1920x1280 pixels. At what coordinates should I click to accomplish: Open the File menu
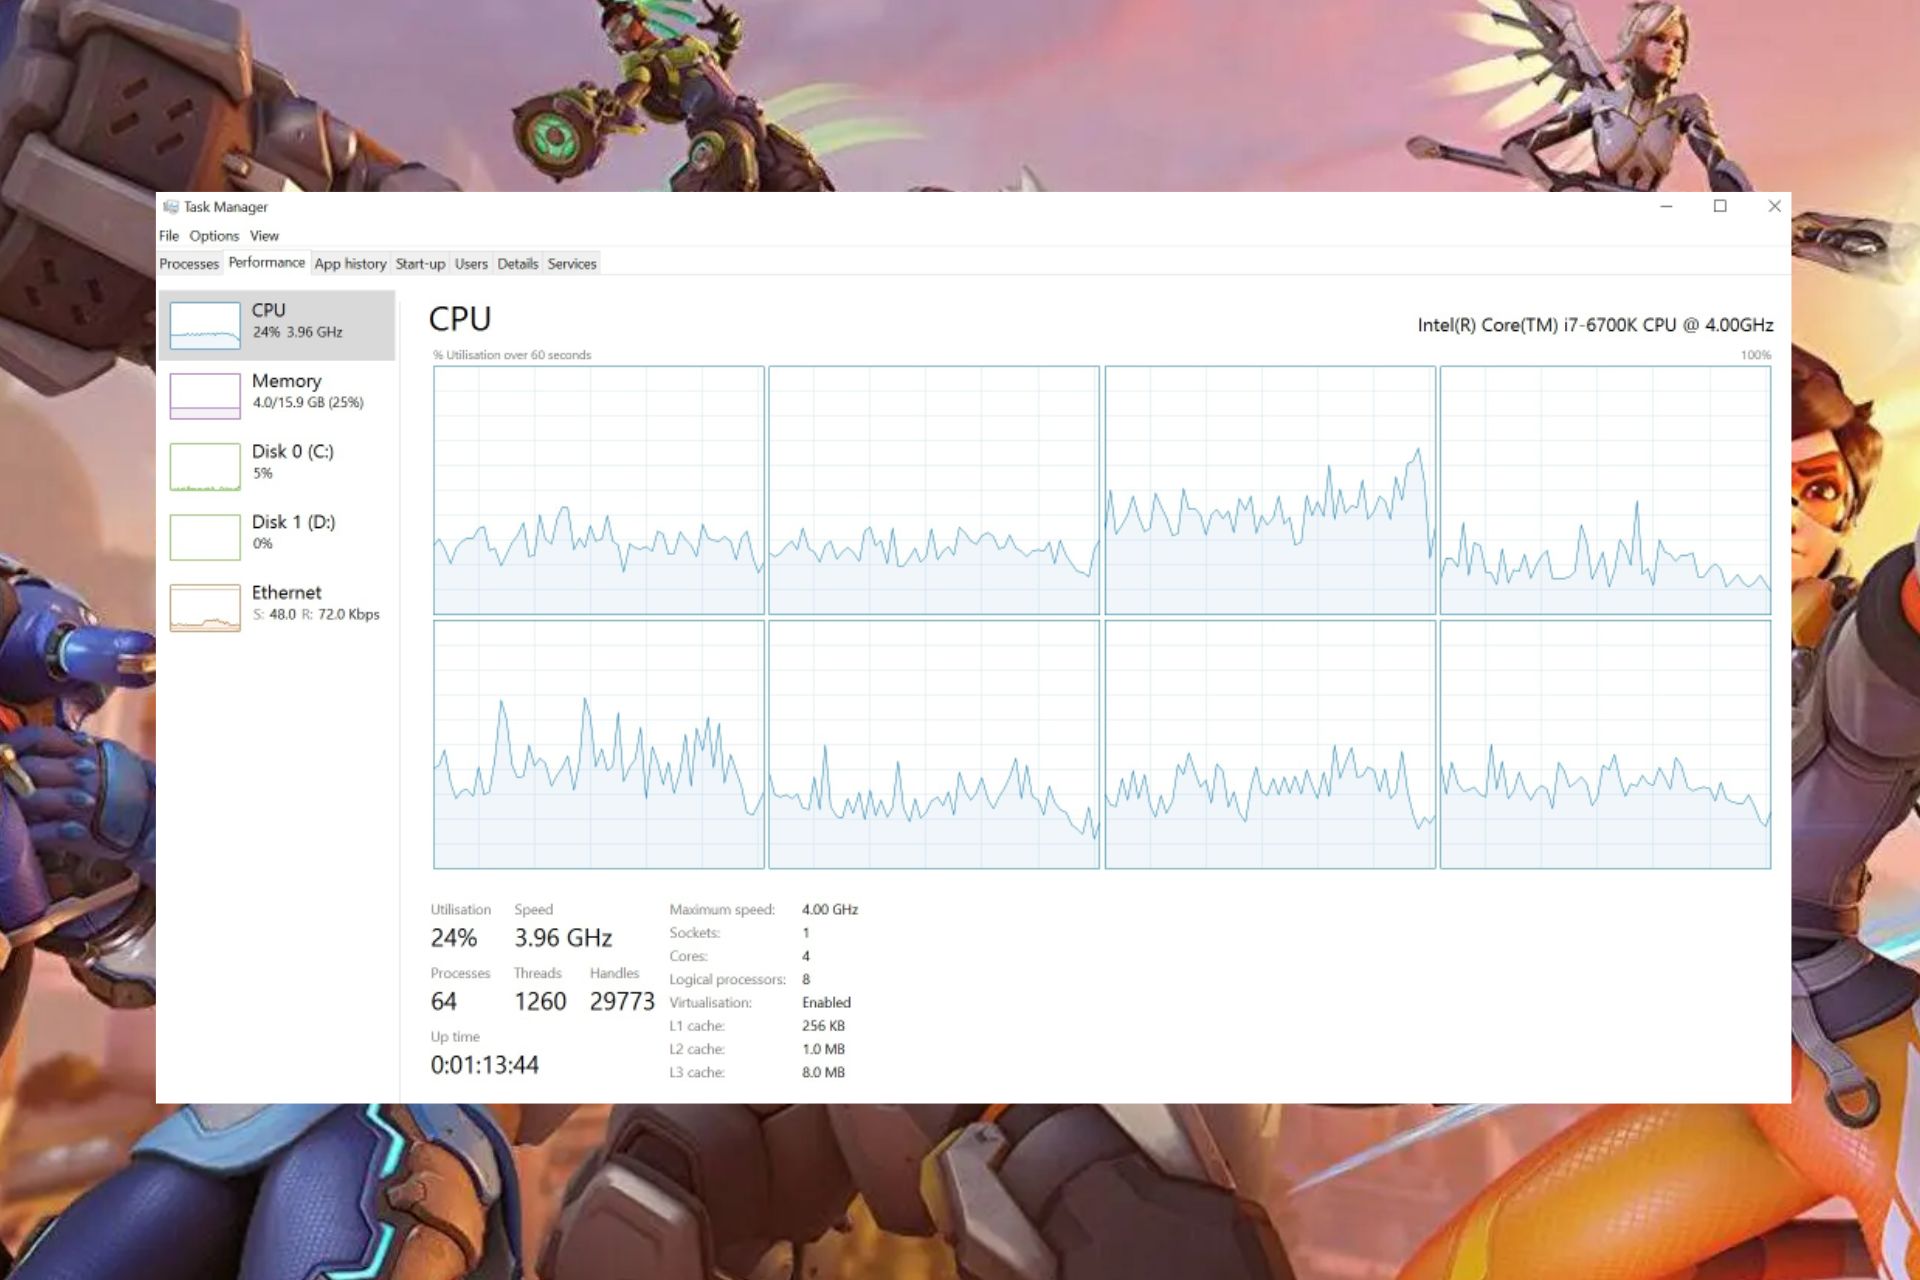point(169,236)
